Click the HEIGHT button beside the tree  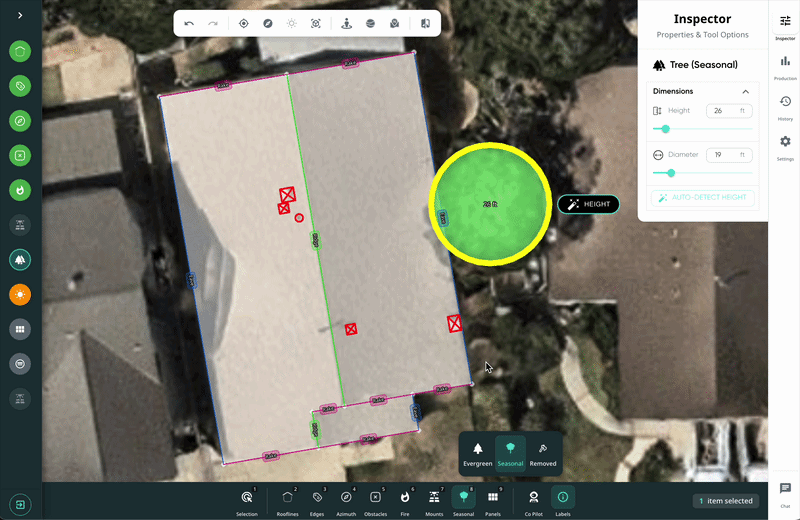pyautogui.click(x=589, y=204)
